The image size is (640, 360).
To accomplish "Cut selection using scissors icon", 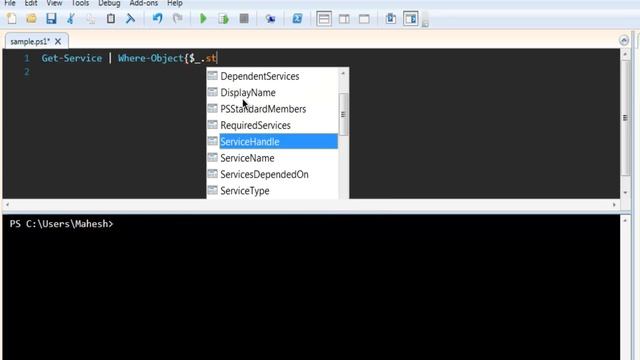I will [x=71, y=19].
